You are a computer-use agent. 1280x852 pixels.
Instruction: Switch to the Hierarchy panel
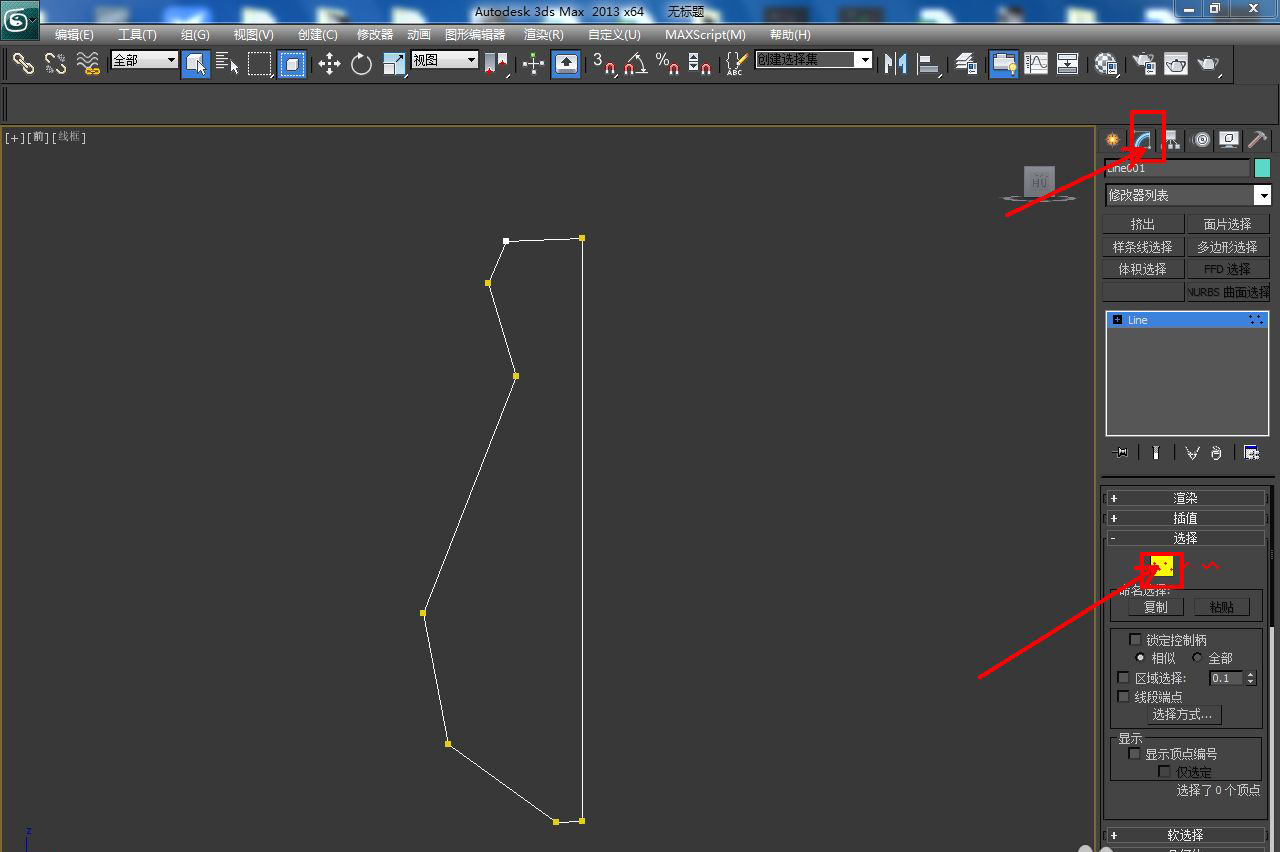coord(1172,140)
